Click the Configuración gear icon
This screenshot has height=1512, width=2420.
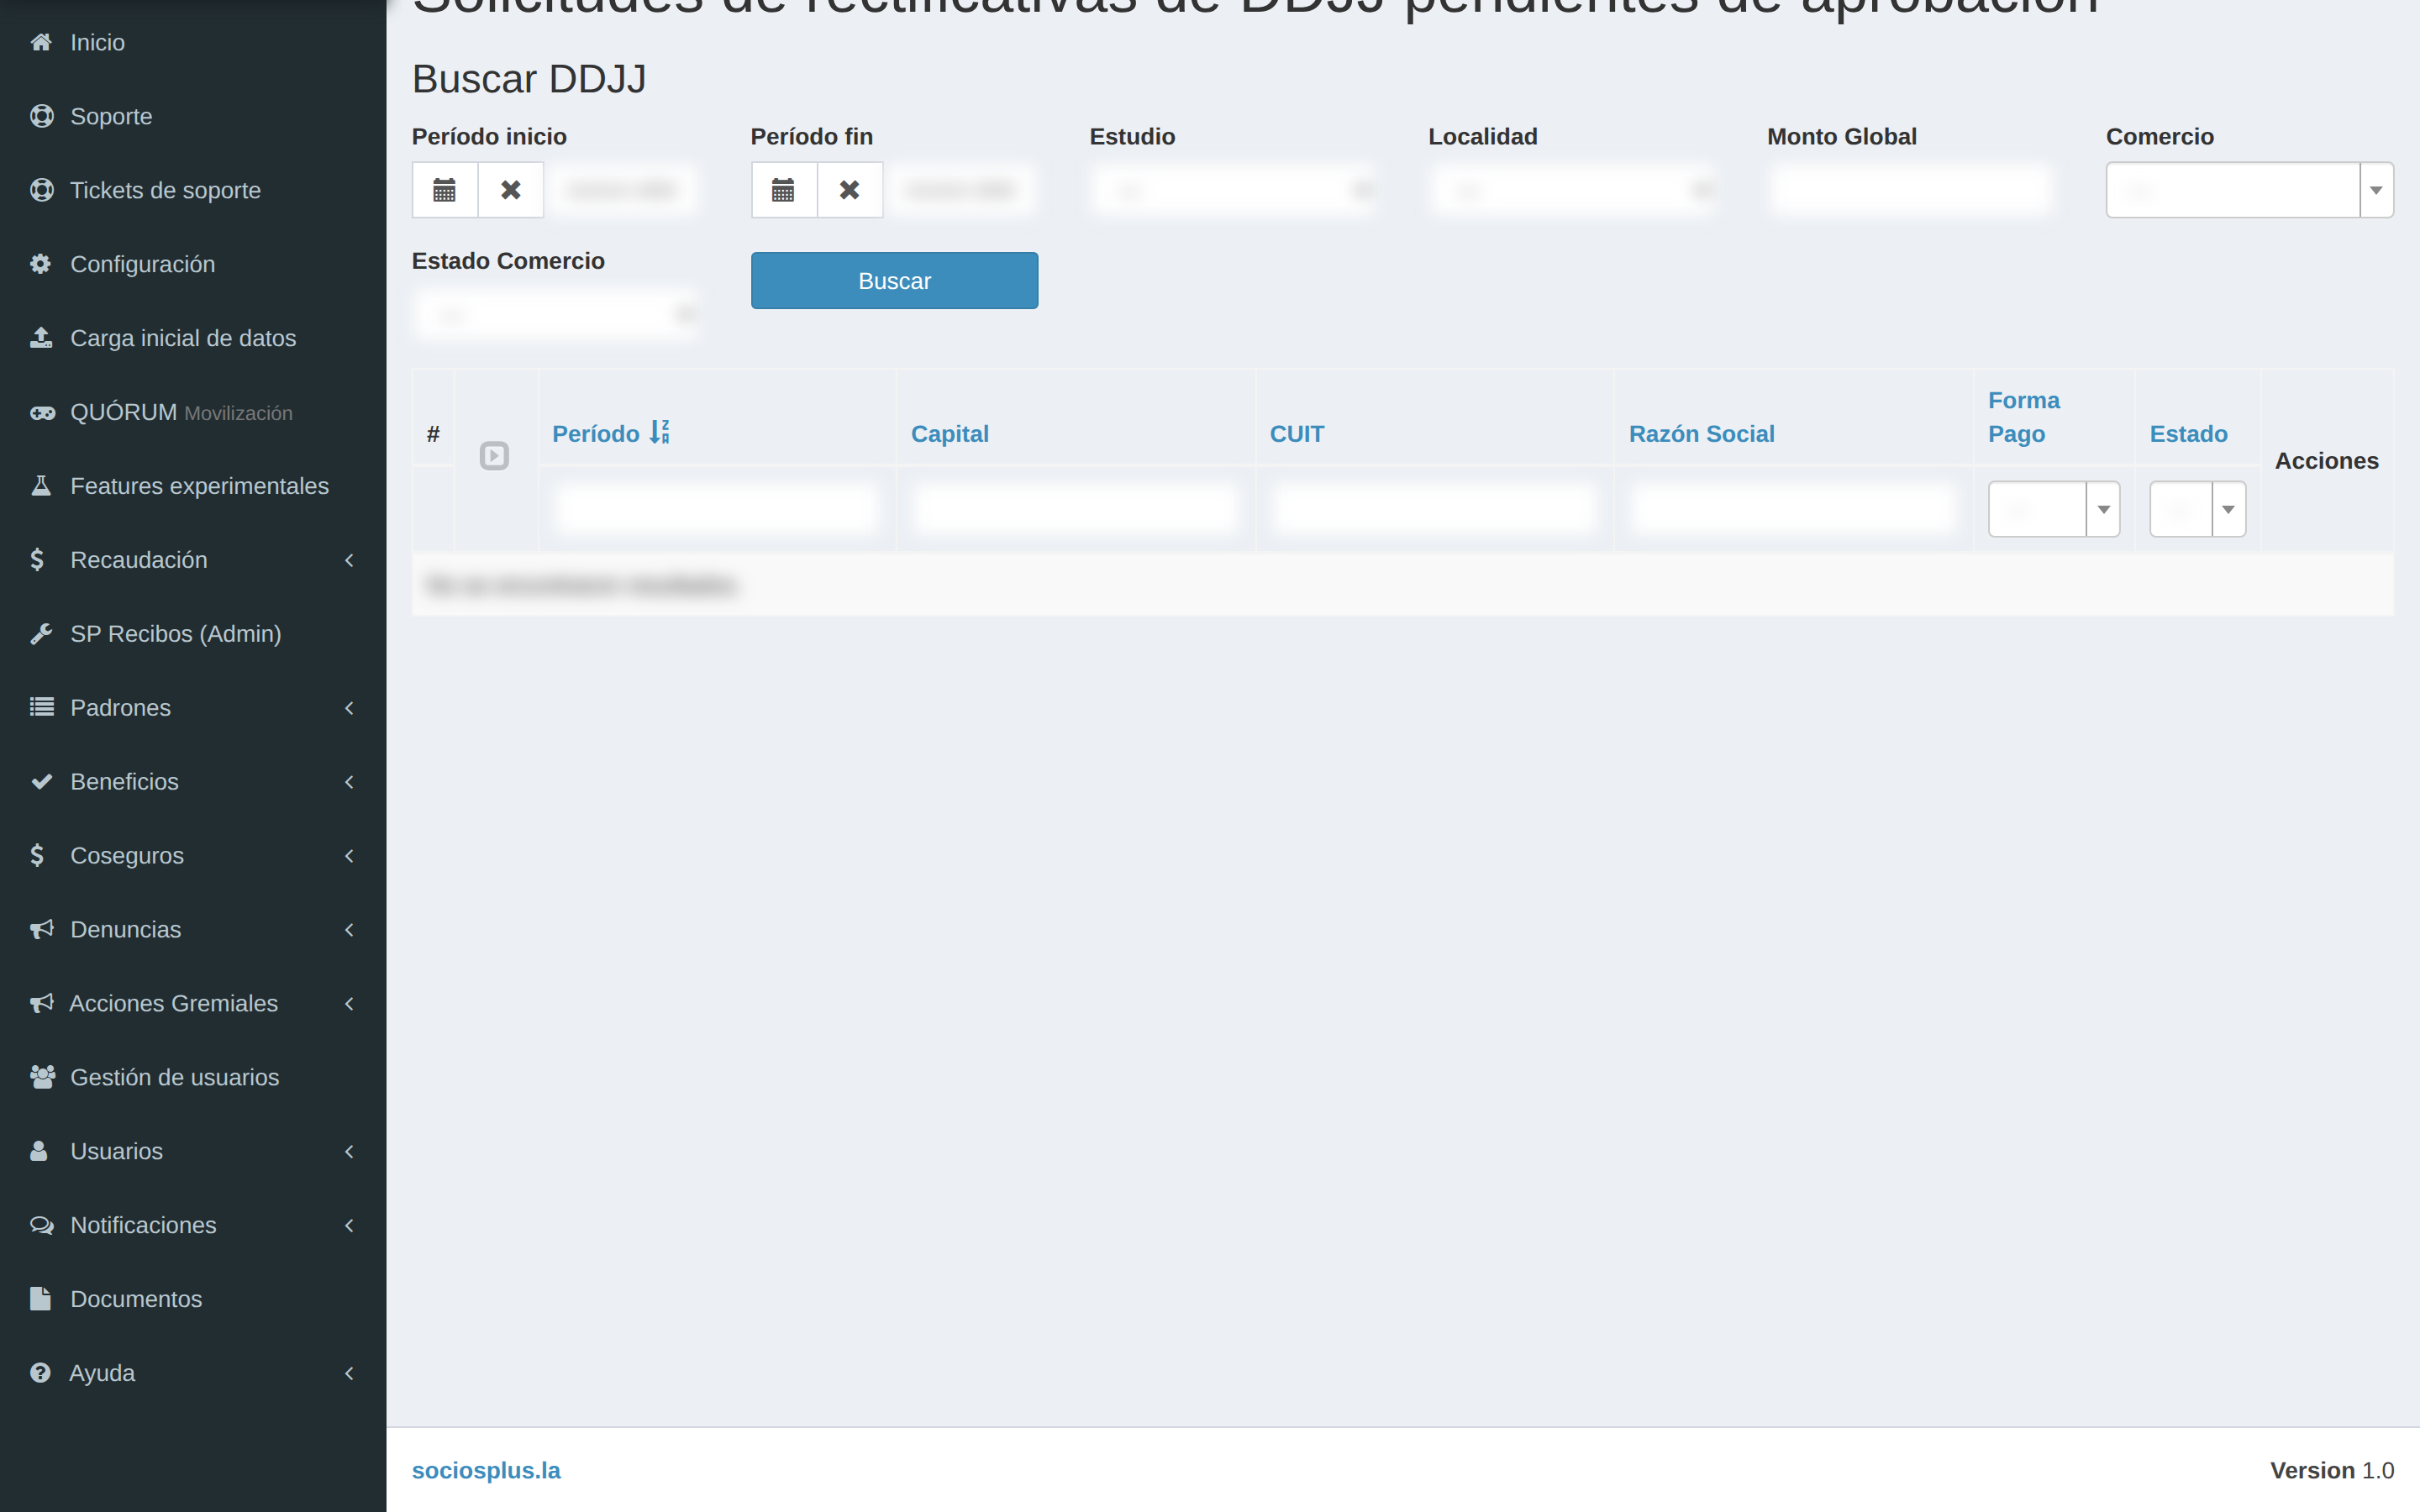[x=41, y=264]
